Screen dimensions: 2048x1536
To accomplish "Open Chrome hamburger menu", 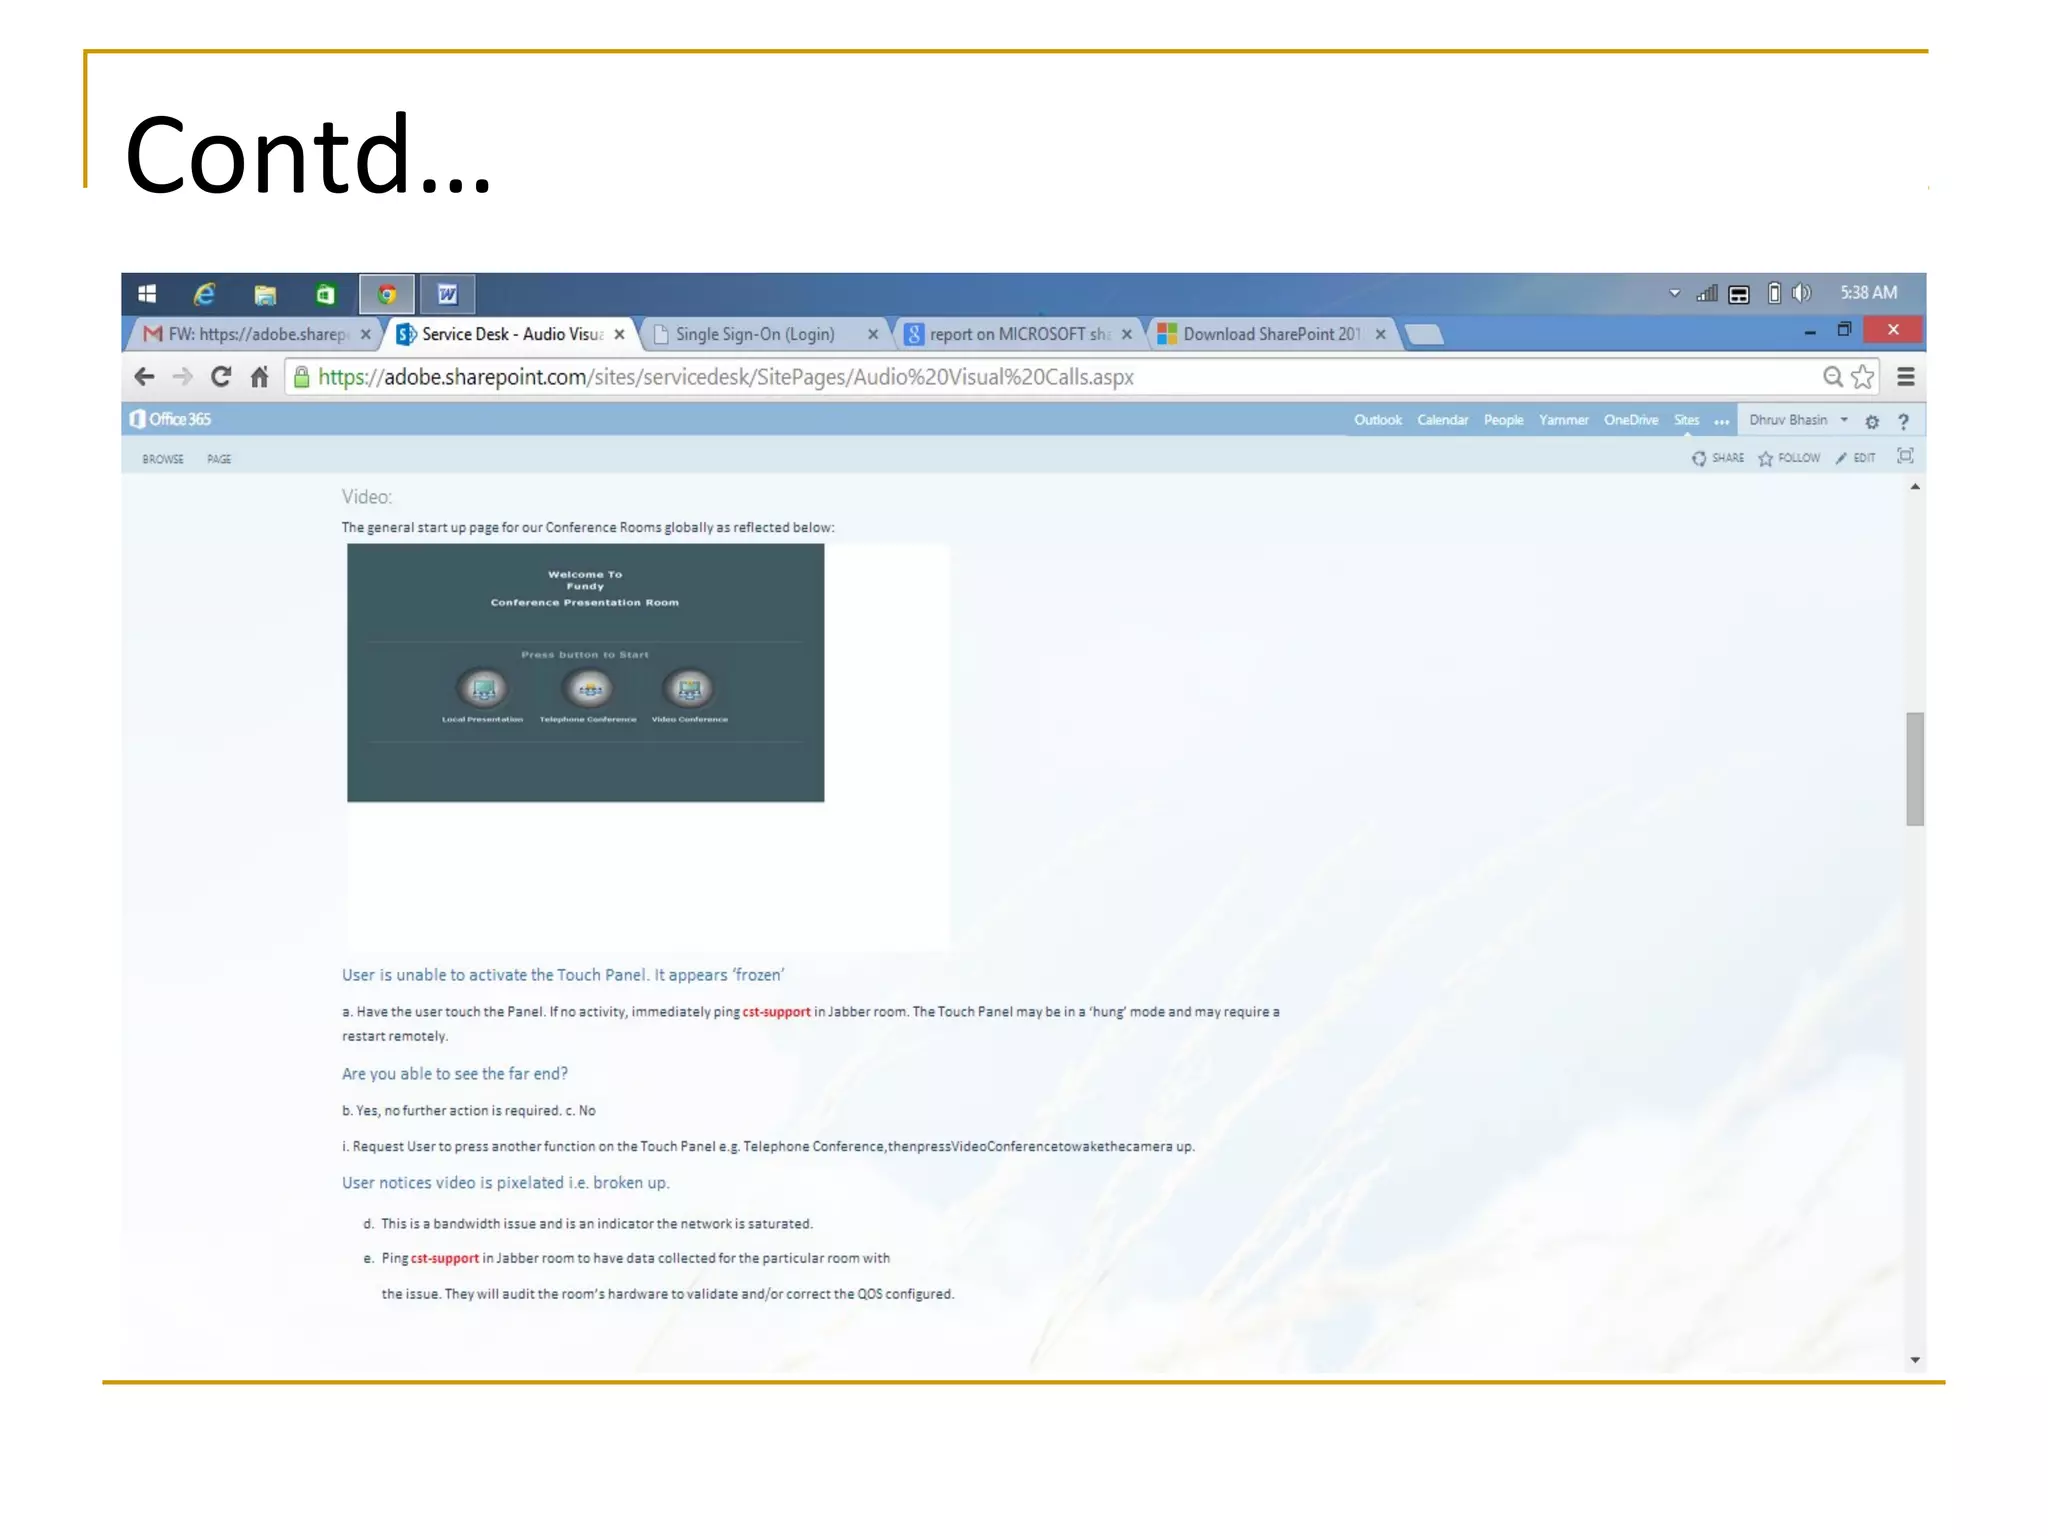I will click(x=1906, y=377).
